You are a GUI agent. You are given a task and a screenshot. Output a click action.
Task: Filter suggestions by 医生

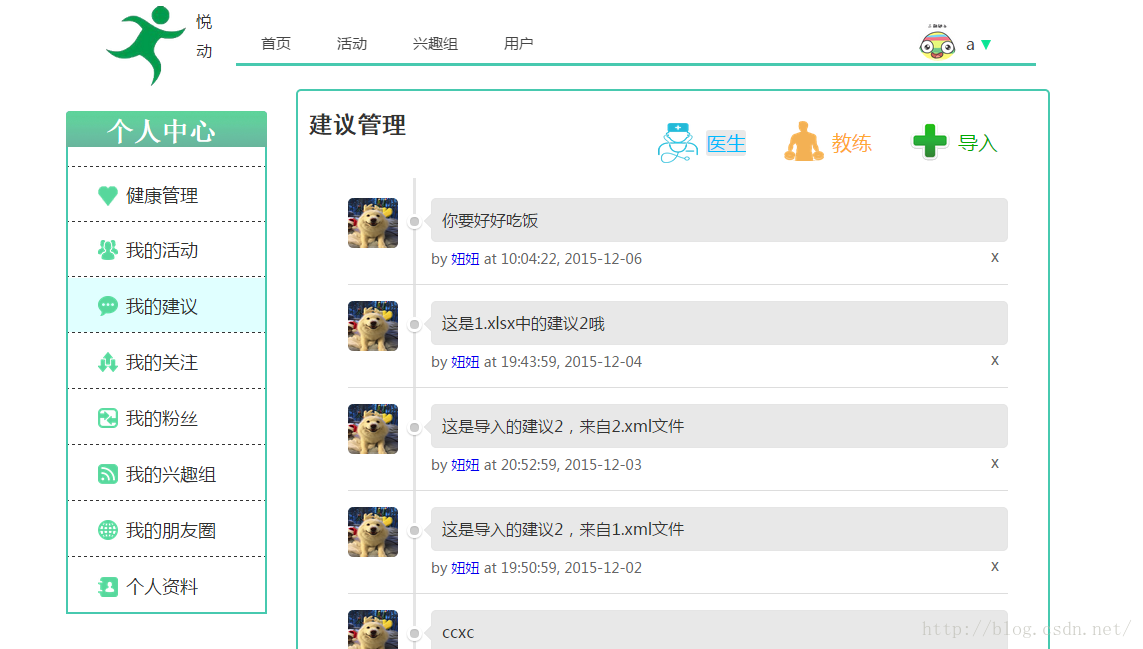(x=726, y=143)
